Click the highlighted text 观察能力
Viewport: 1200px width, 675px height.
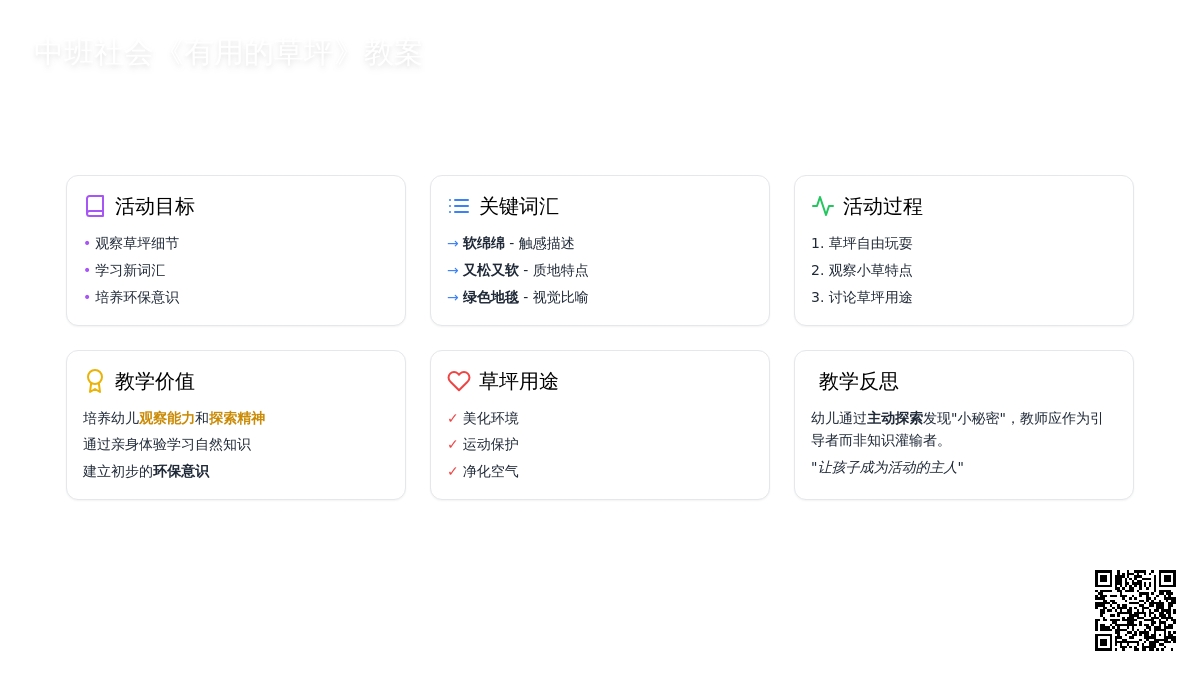tap(167, 418)
